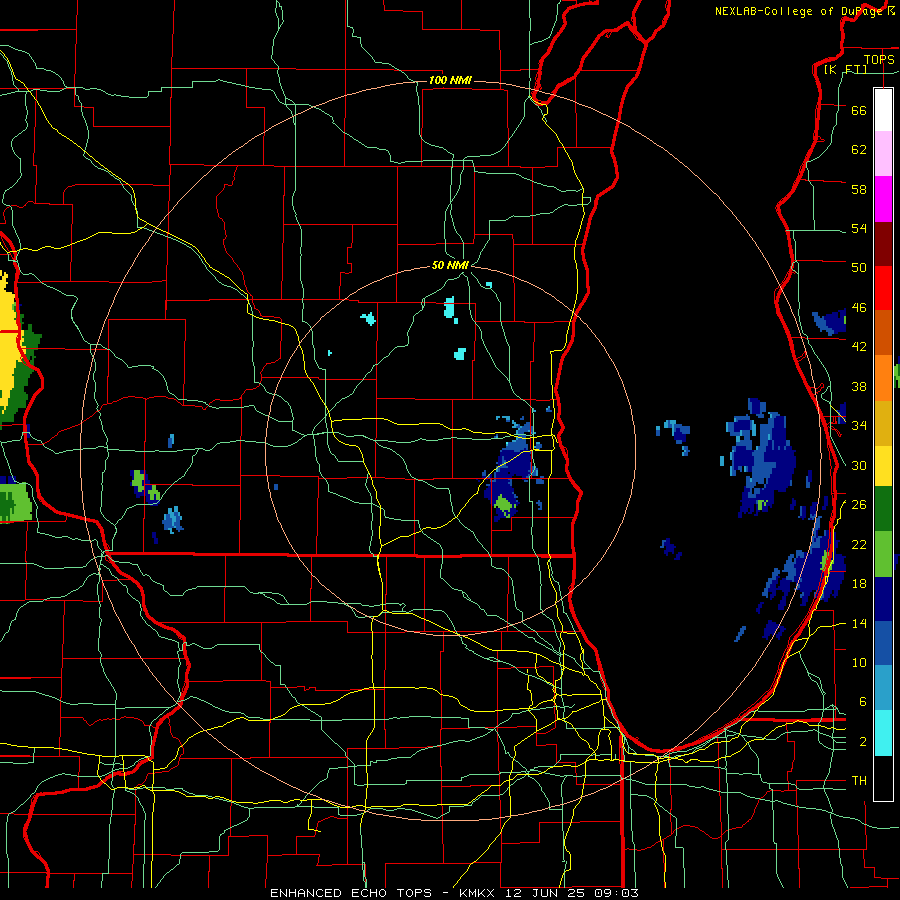This screenshot has width=900, height=900.
Task: Click the dark green legend swatch
Action: tap(883, 509)
